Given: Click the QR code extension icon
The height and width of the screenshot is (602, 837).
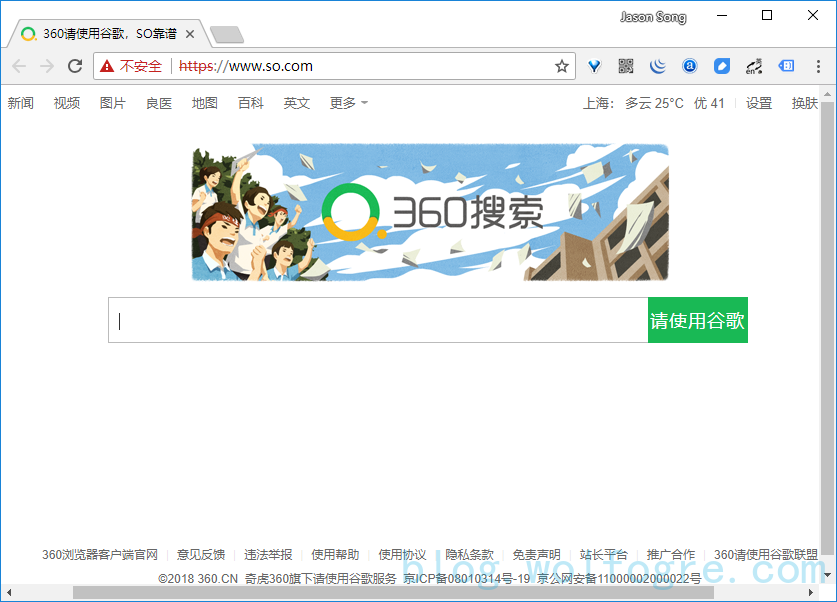Looking at the screenshot, I should (626, 66).
